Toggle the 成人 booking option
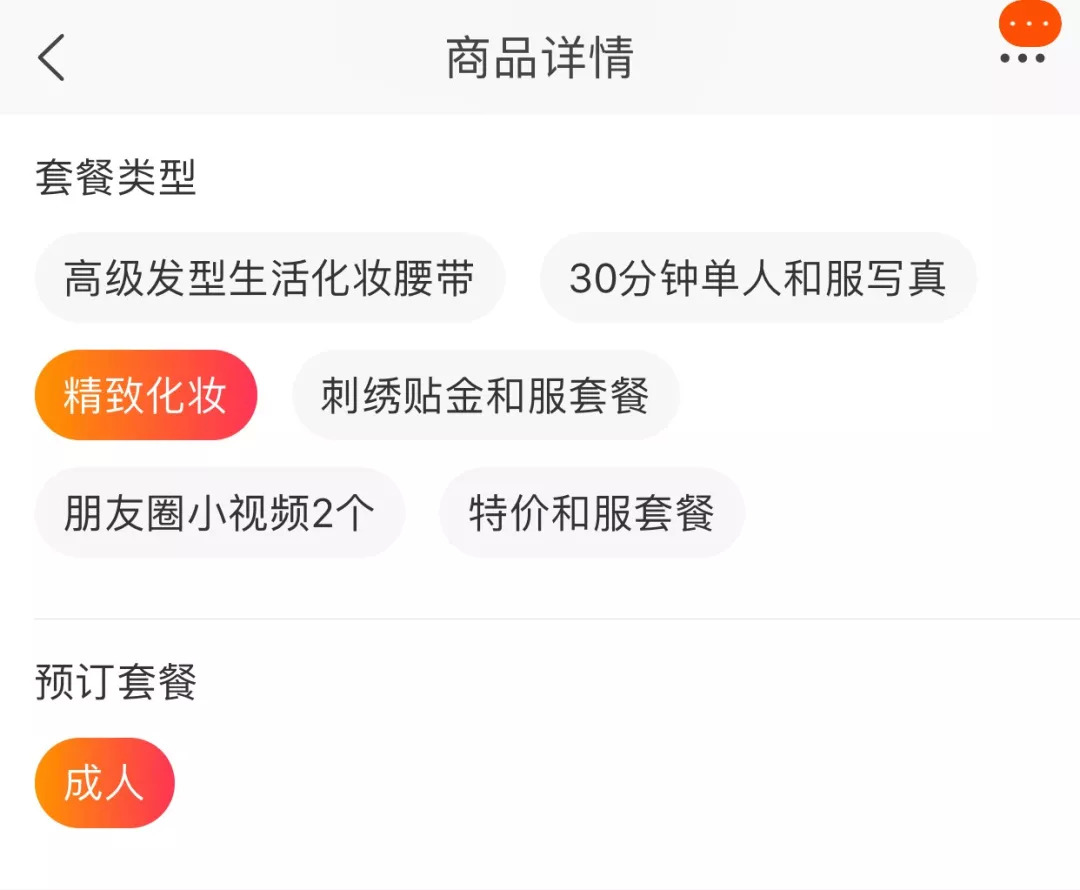 (104, 783)
